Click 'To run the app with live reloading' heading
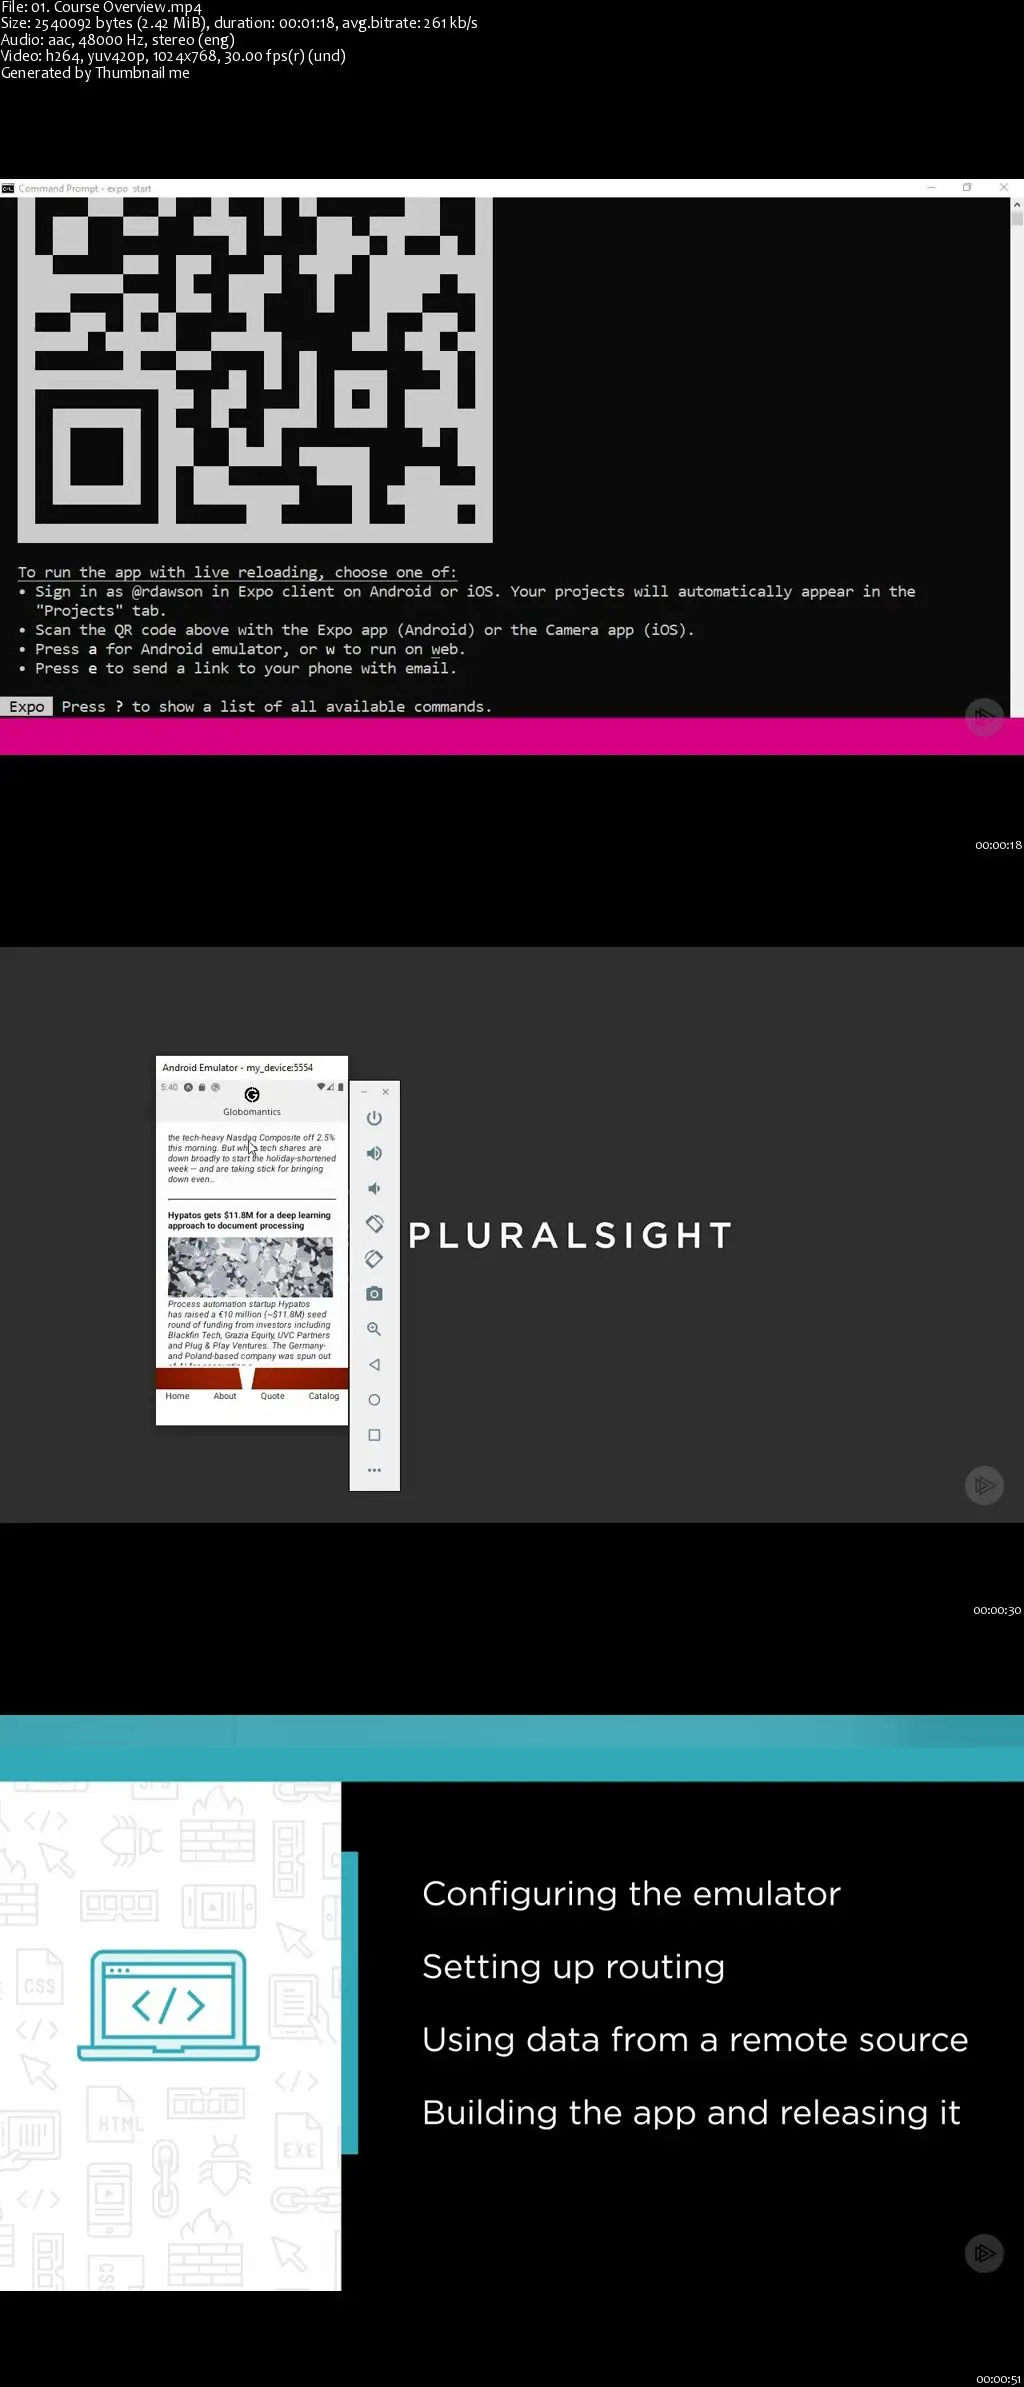 [x=237, y=572]
